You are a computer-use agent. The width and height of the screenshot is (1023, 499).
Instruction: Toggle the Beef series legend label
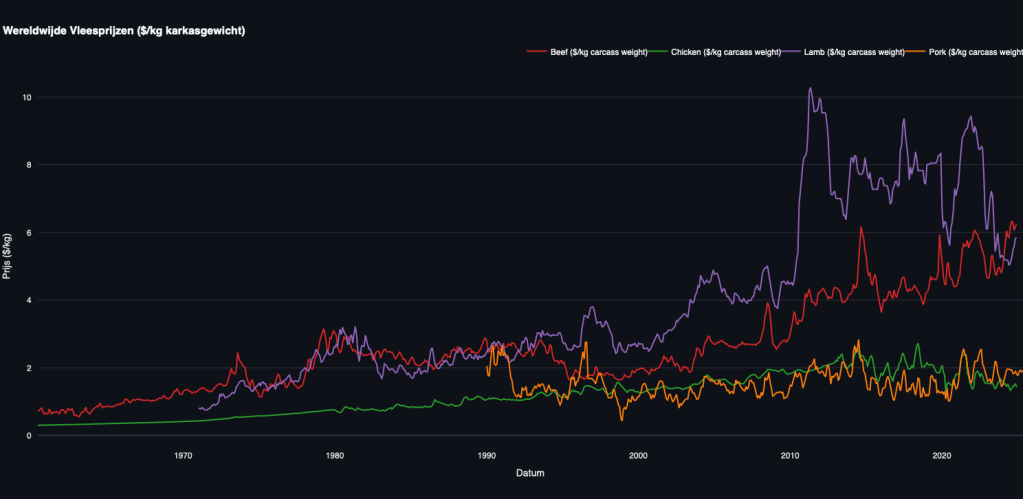tap(598, 51)
